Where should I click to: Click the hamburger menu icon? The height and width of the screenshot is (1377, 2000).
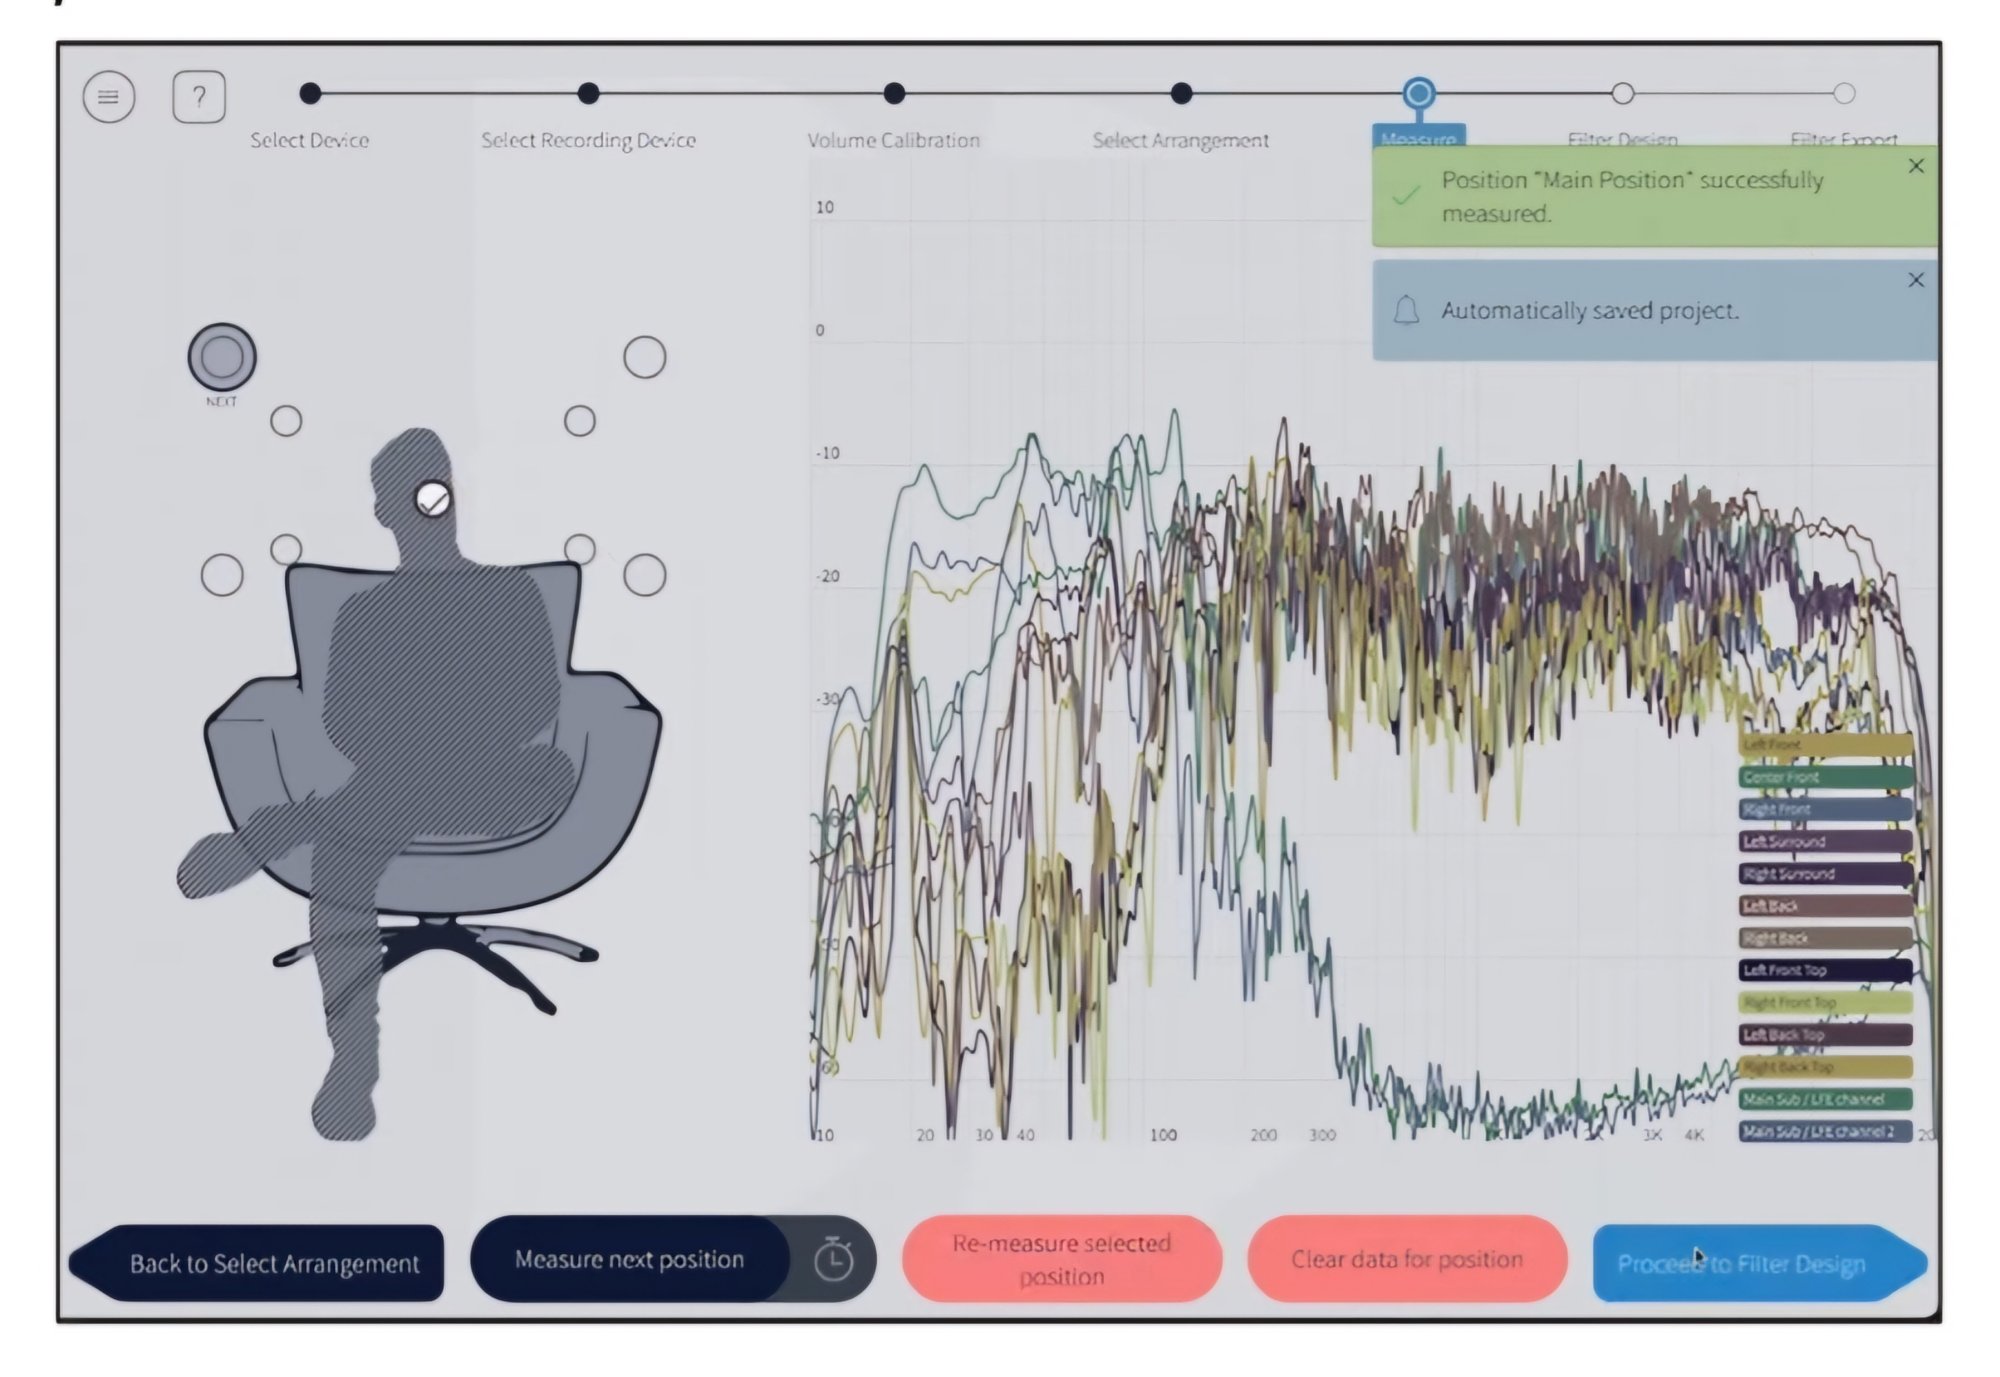(x=108, y=94)
